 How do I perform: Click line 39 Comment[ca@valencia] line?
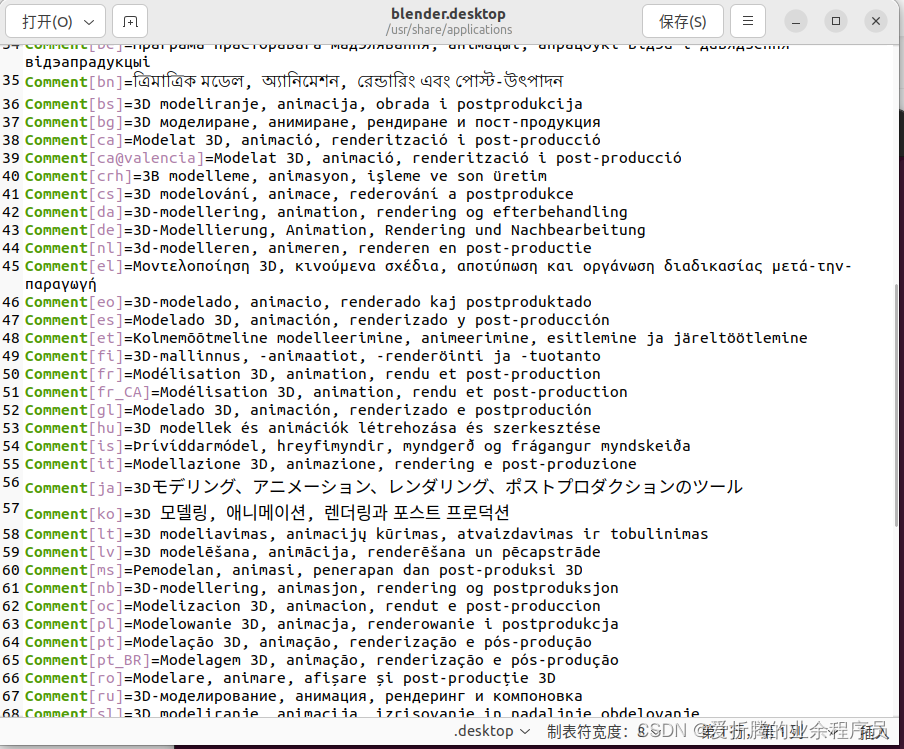(353, 158)
